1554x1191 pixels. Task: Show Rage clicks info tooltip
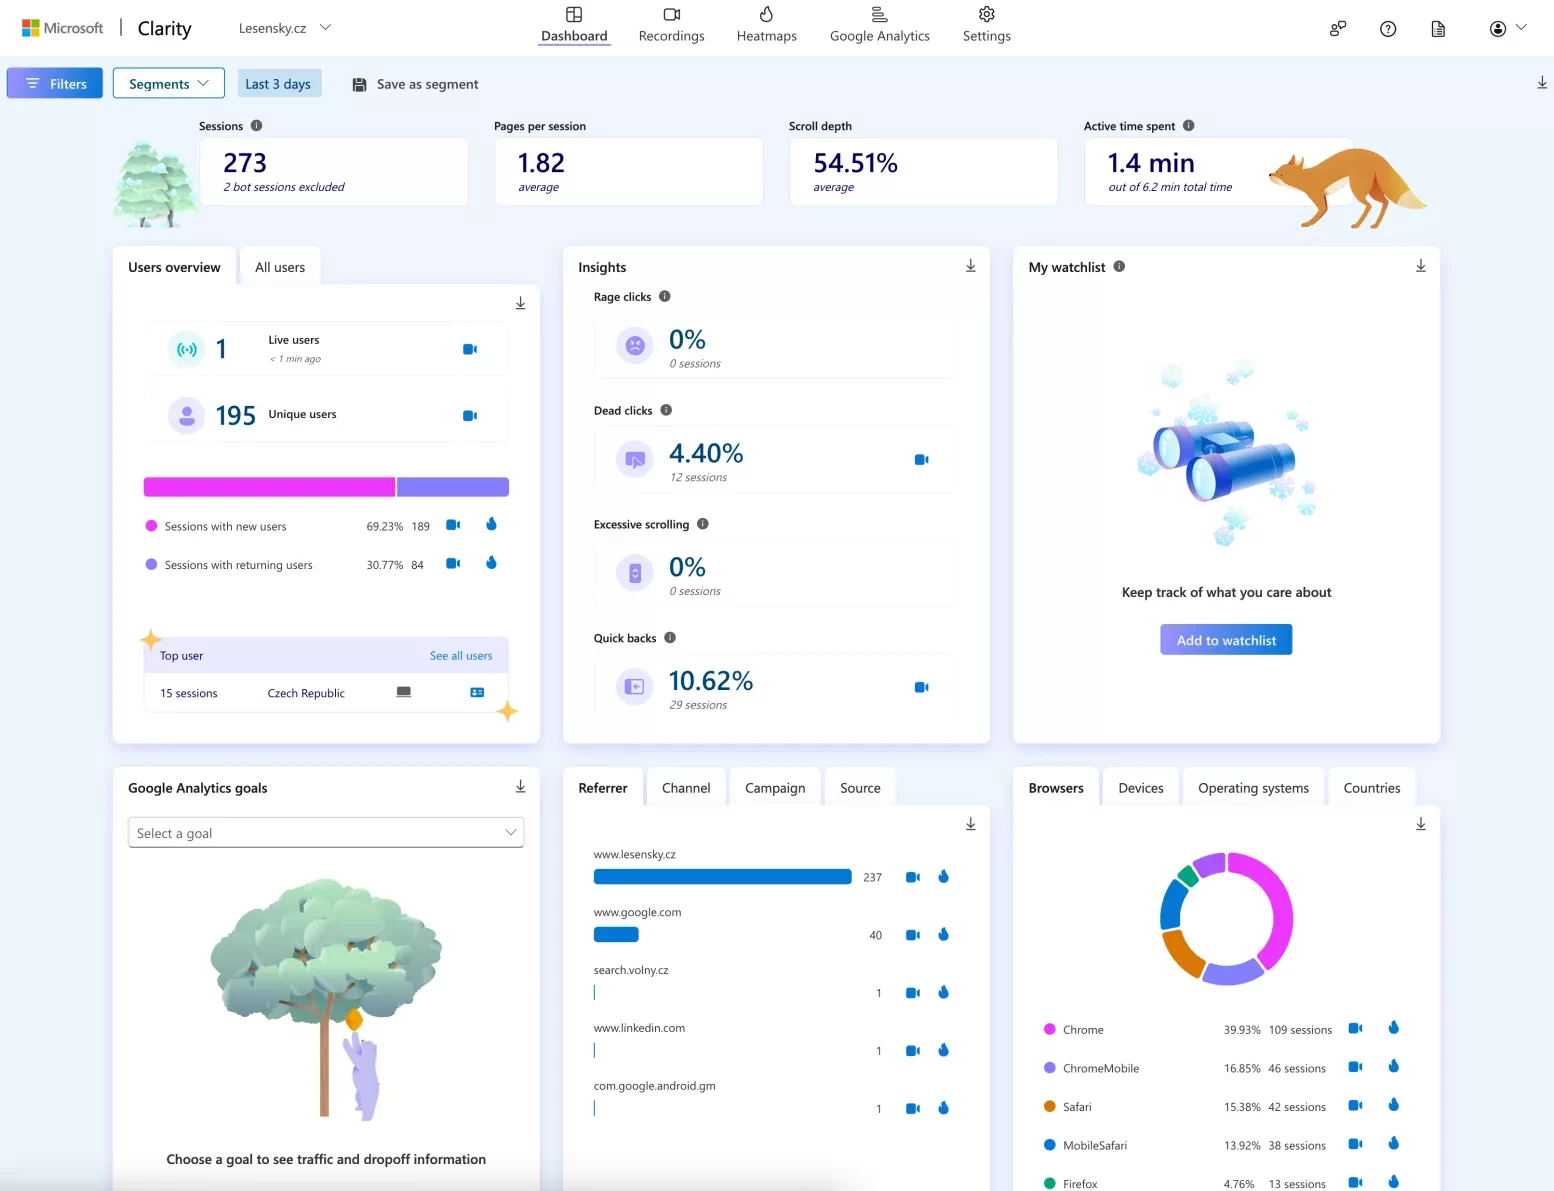(x=665, y=296)
